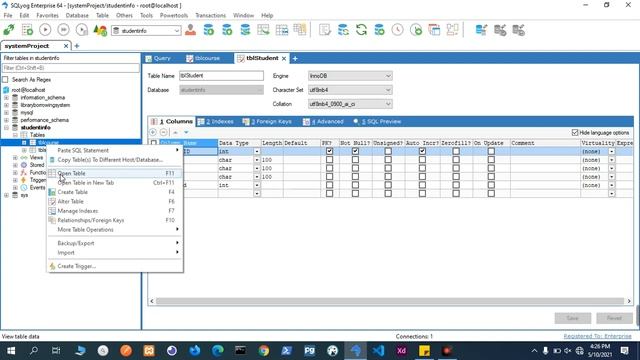
Task: Add a new editor tab beside tblStudent
Action: pyautogui.click(x=295, y=58)
